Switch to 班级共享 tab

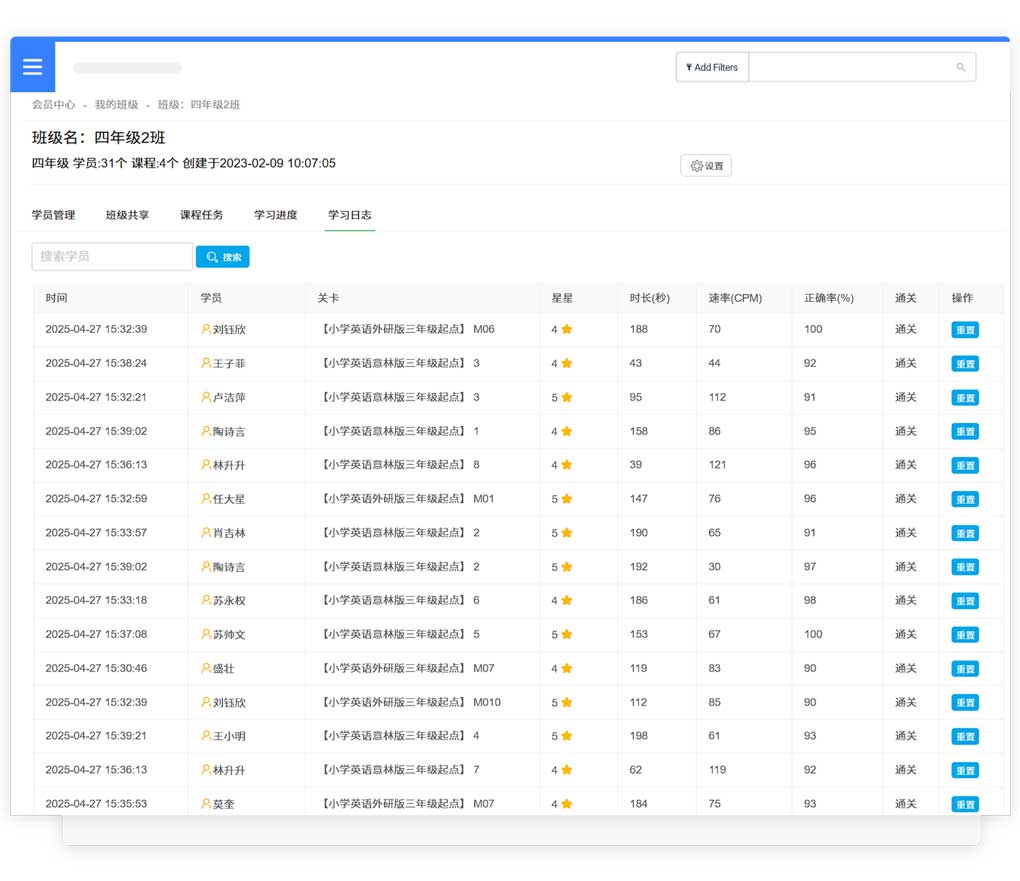[x=127, y=215]
